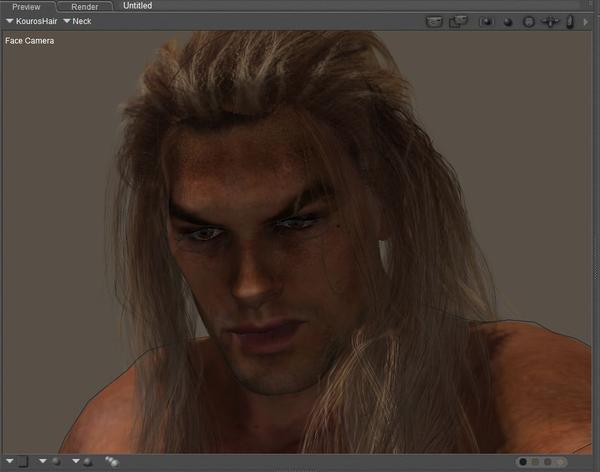Click the plain dark sphere icon in top toolbar
This screenshot has height=472, width=600.
point(508,22)
